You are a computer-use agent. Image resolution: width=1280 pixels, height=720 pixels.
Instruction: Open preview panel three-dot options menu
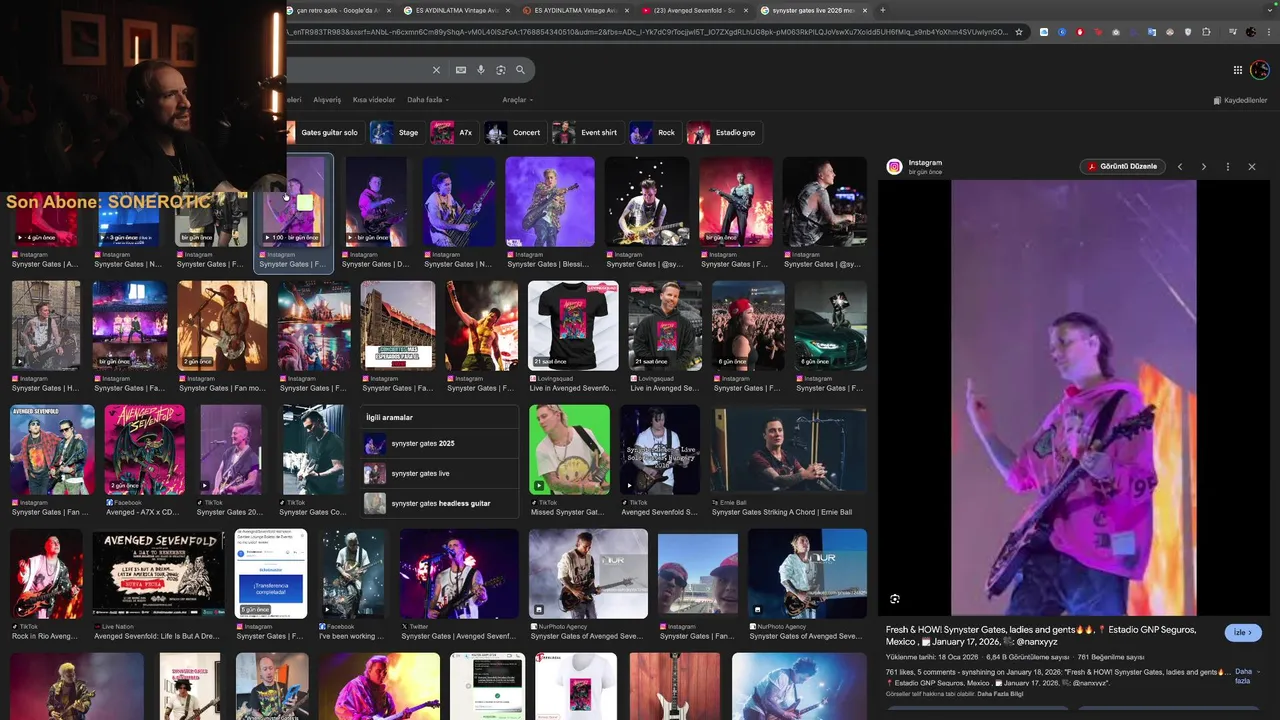1228,167
